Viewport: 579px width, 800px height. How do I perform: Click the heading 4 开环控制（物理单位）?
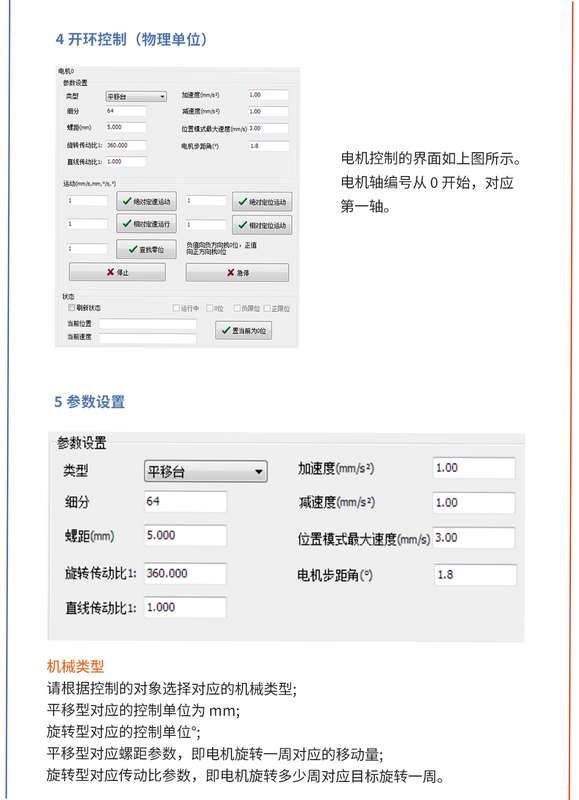tap(132, 39)
